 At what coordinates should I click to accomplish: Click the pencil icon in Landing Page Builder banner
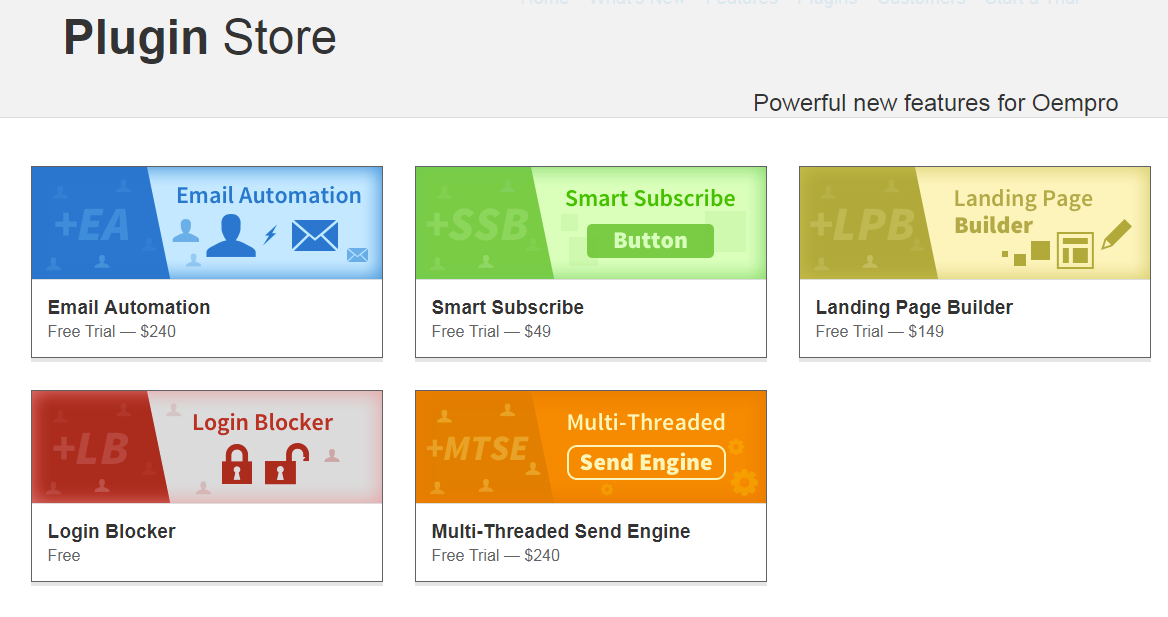click(x=1115, y=235)
